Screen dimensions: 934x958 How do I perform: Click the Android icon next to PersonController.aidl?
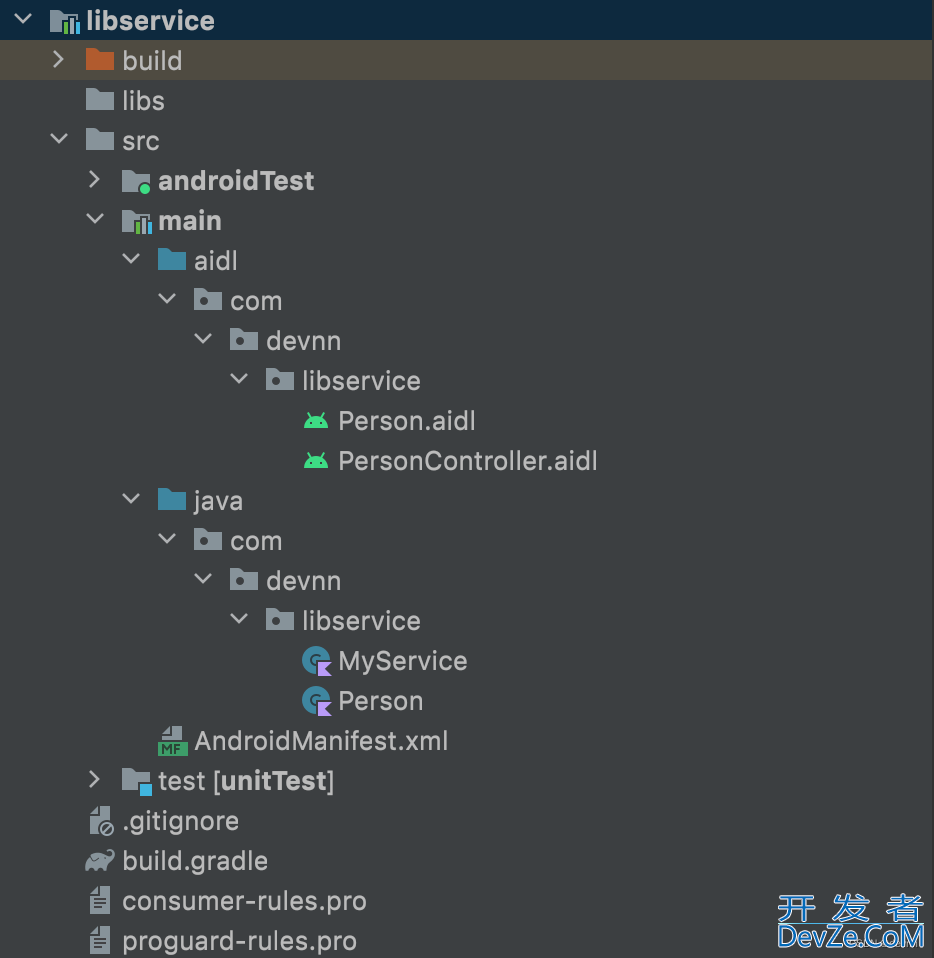315,461
